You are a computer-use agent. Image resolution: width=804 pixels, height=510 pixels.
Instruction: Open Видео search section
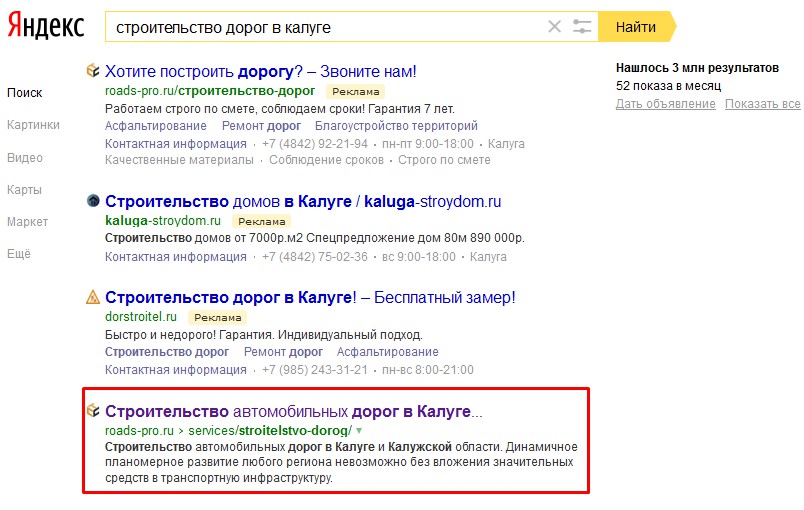(25, 158)
